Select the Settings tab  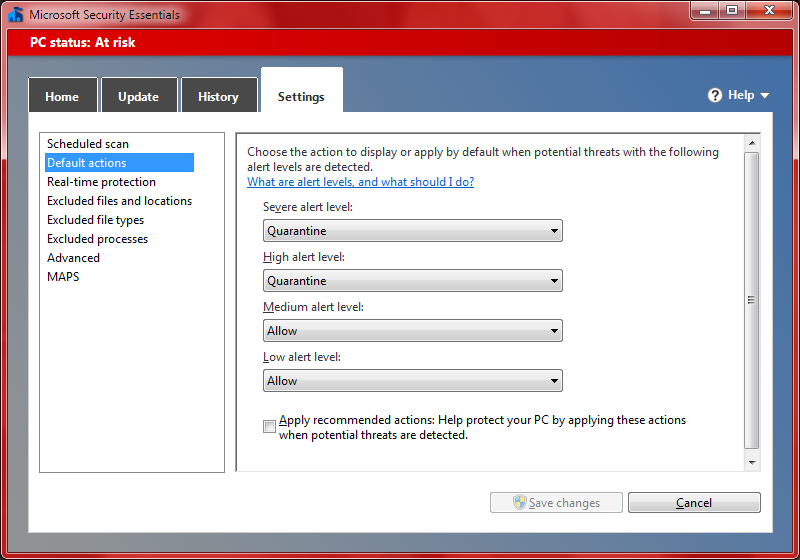[x=302, y=90]
